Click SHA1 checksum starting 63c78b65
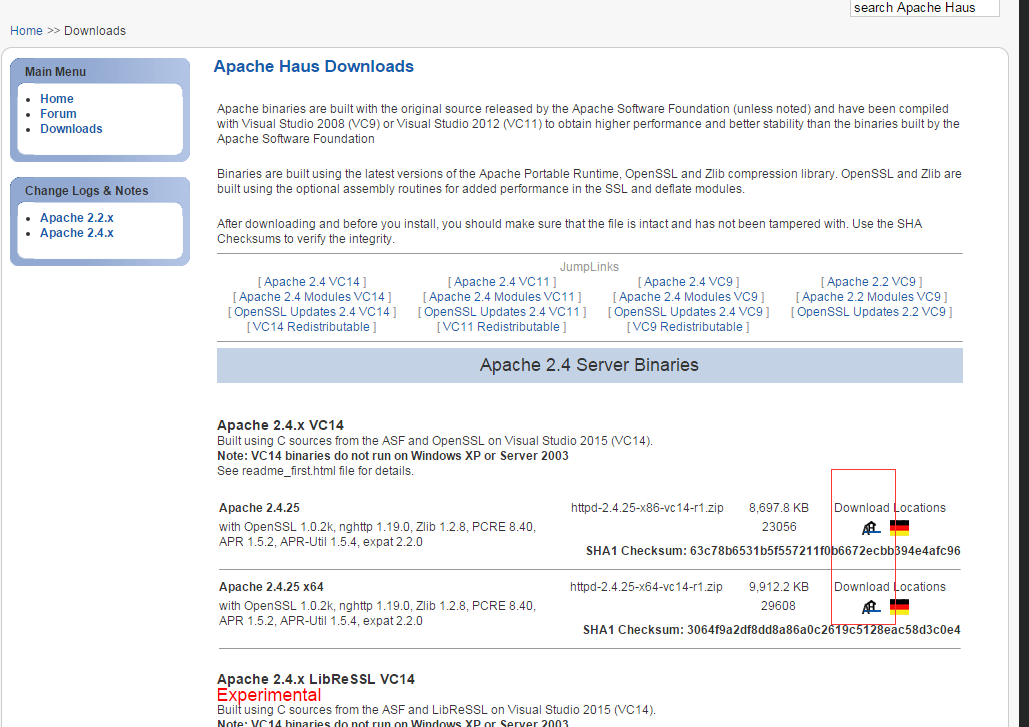1029x727 pixels. [825, 550]
